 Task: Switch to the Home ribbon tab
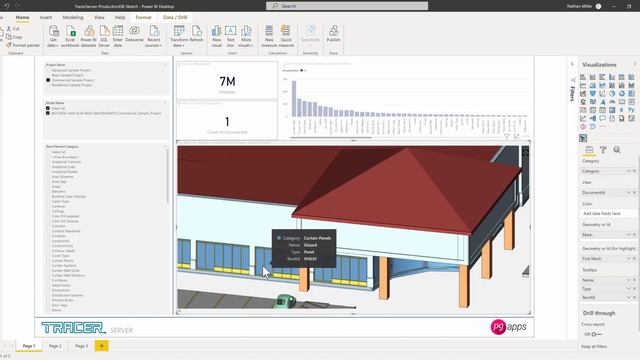[x=22, y=18]
